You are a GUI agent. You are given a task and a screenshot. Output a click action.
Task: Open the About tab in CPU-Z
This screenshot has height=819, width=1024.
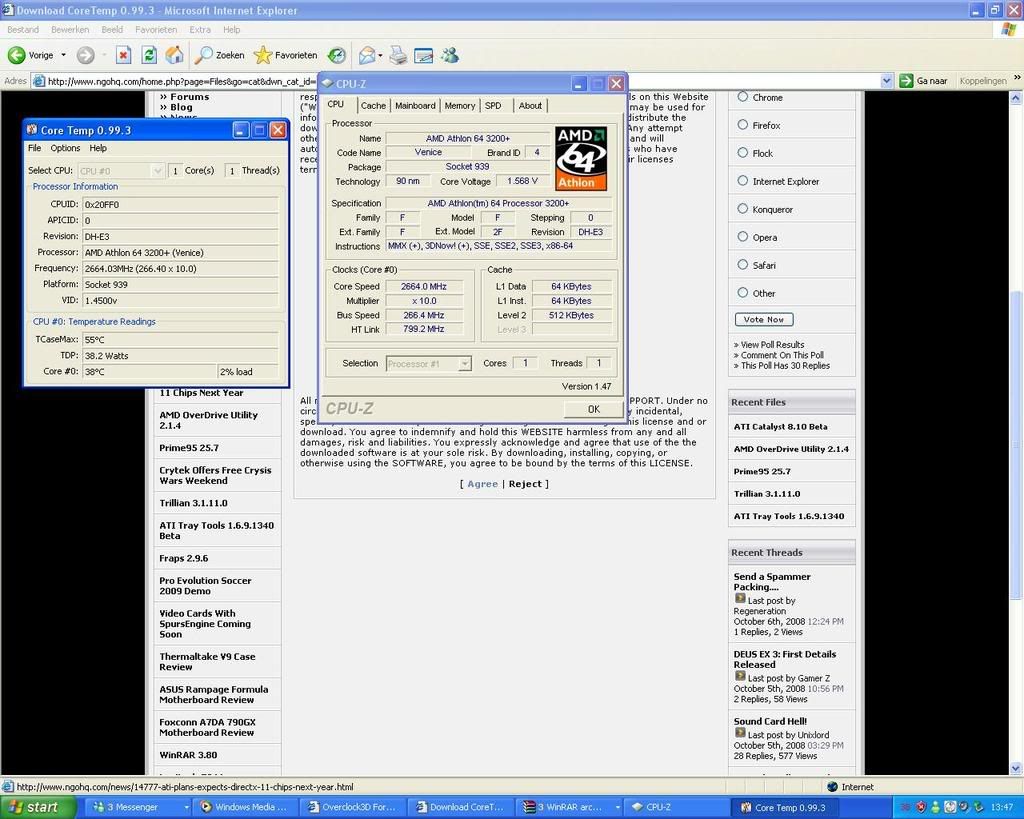coord(530,106)
